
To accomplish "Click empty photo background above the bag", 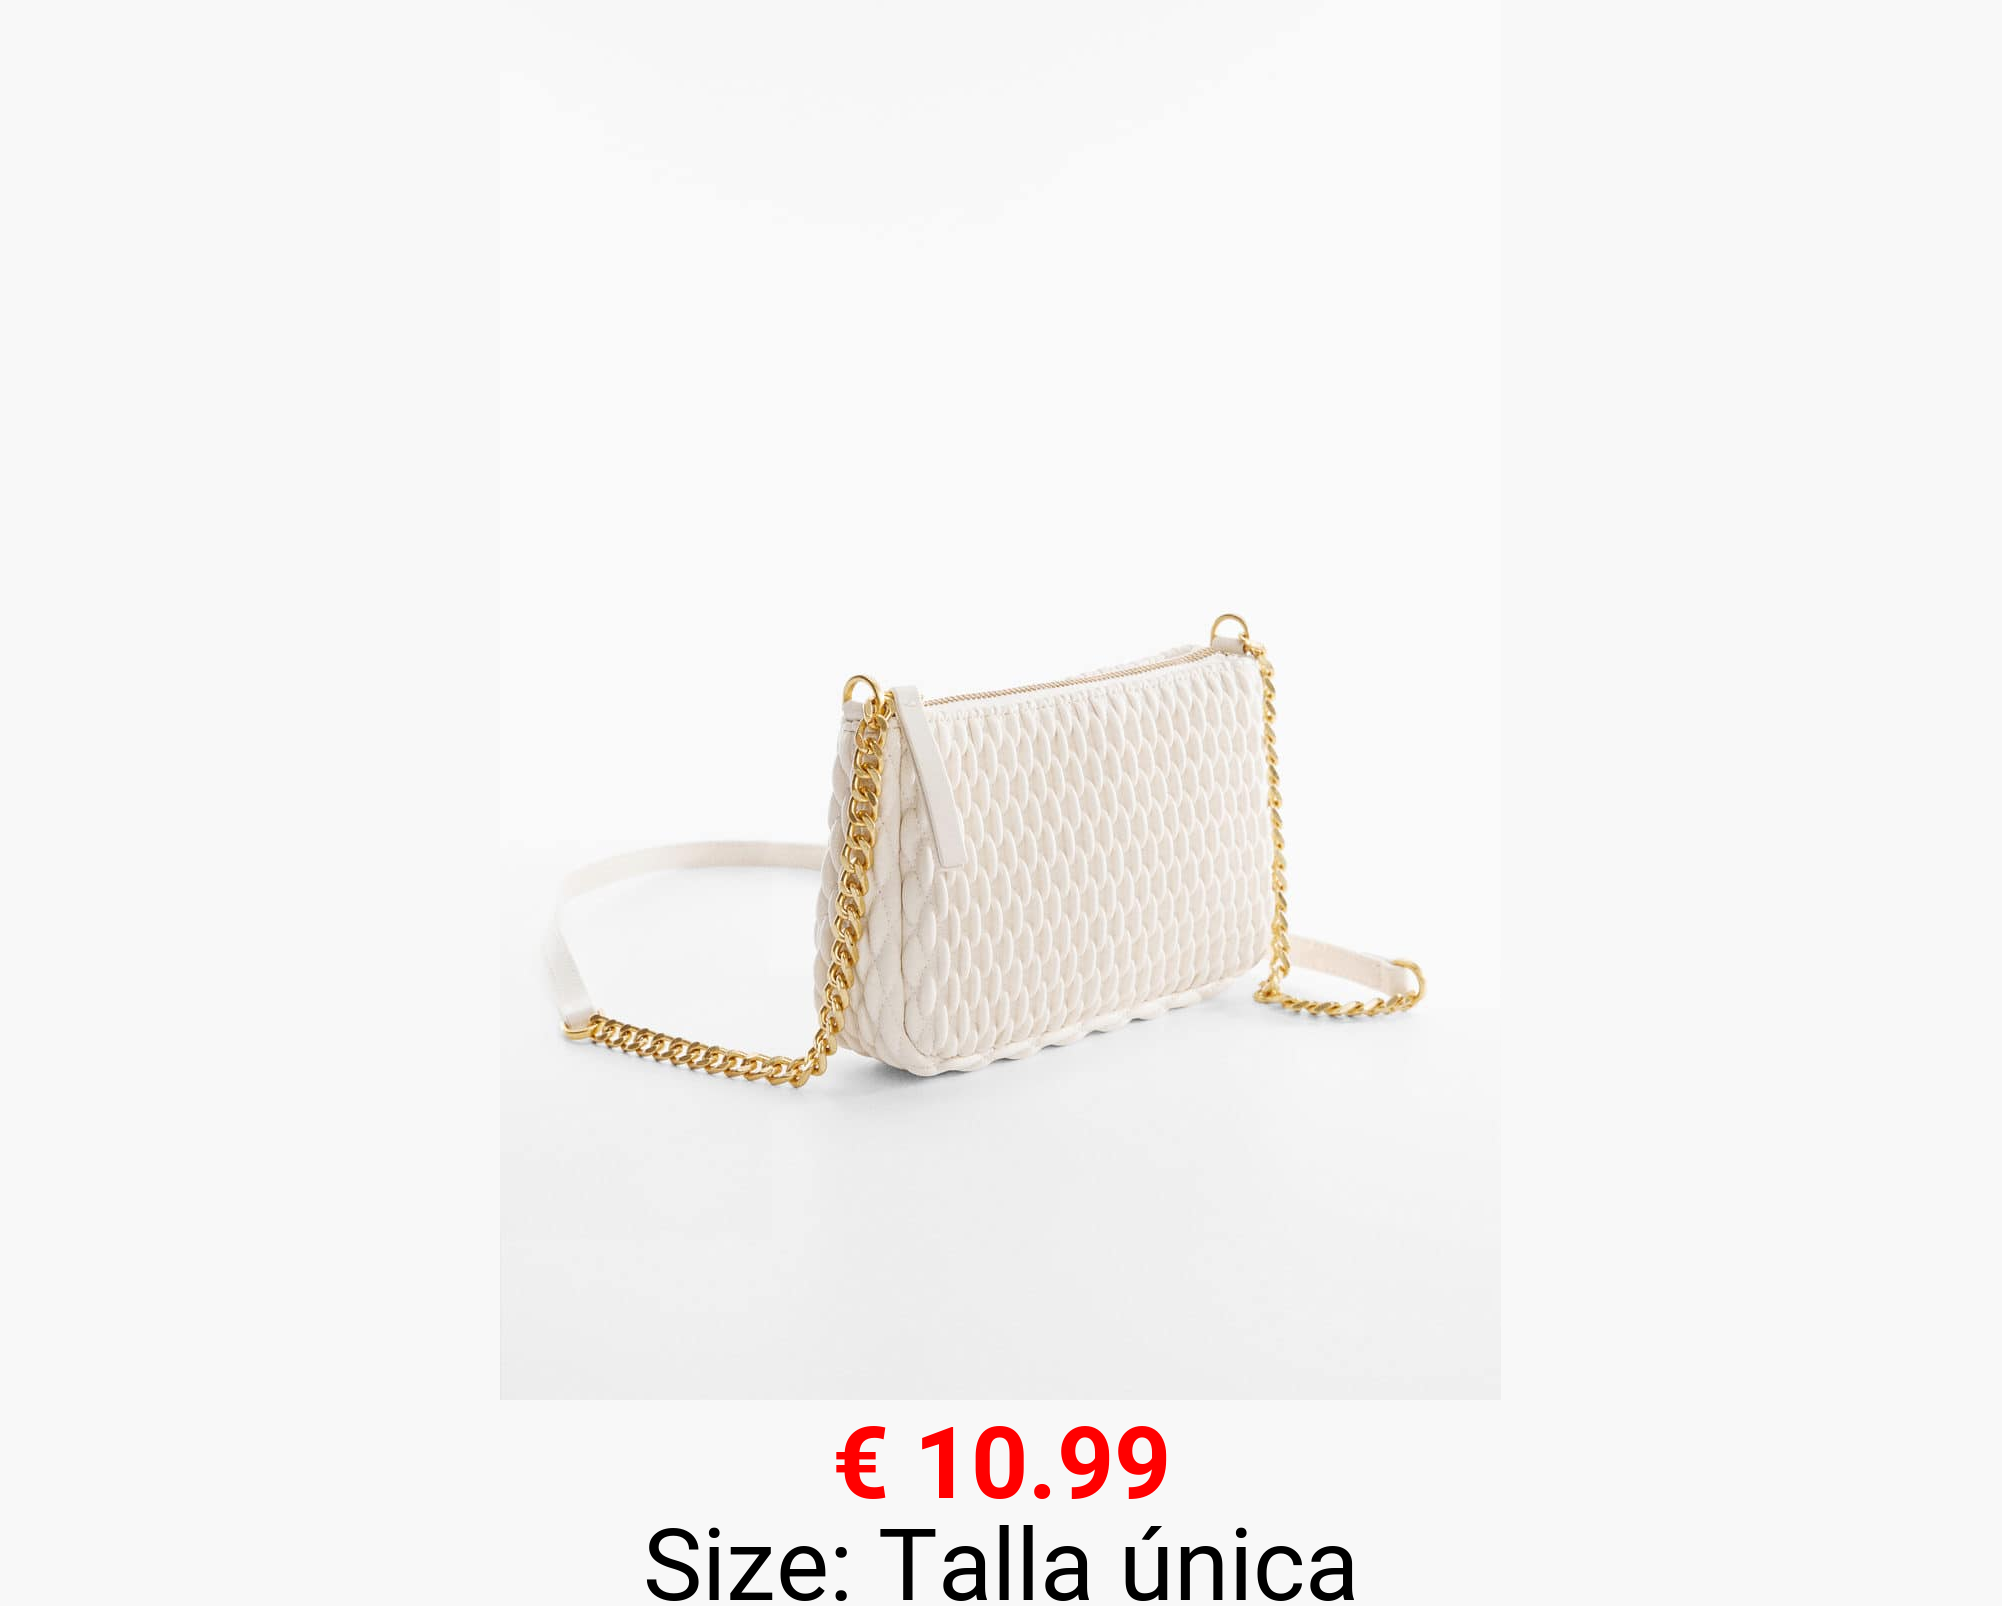I will 1000,300.
